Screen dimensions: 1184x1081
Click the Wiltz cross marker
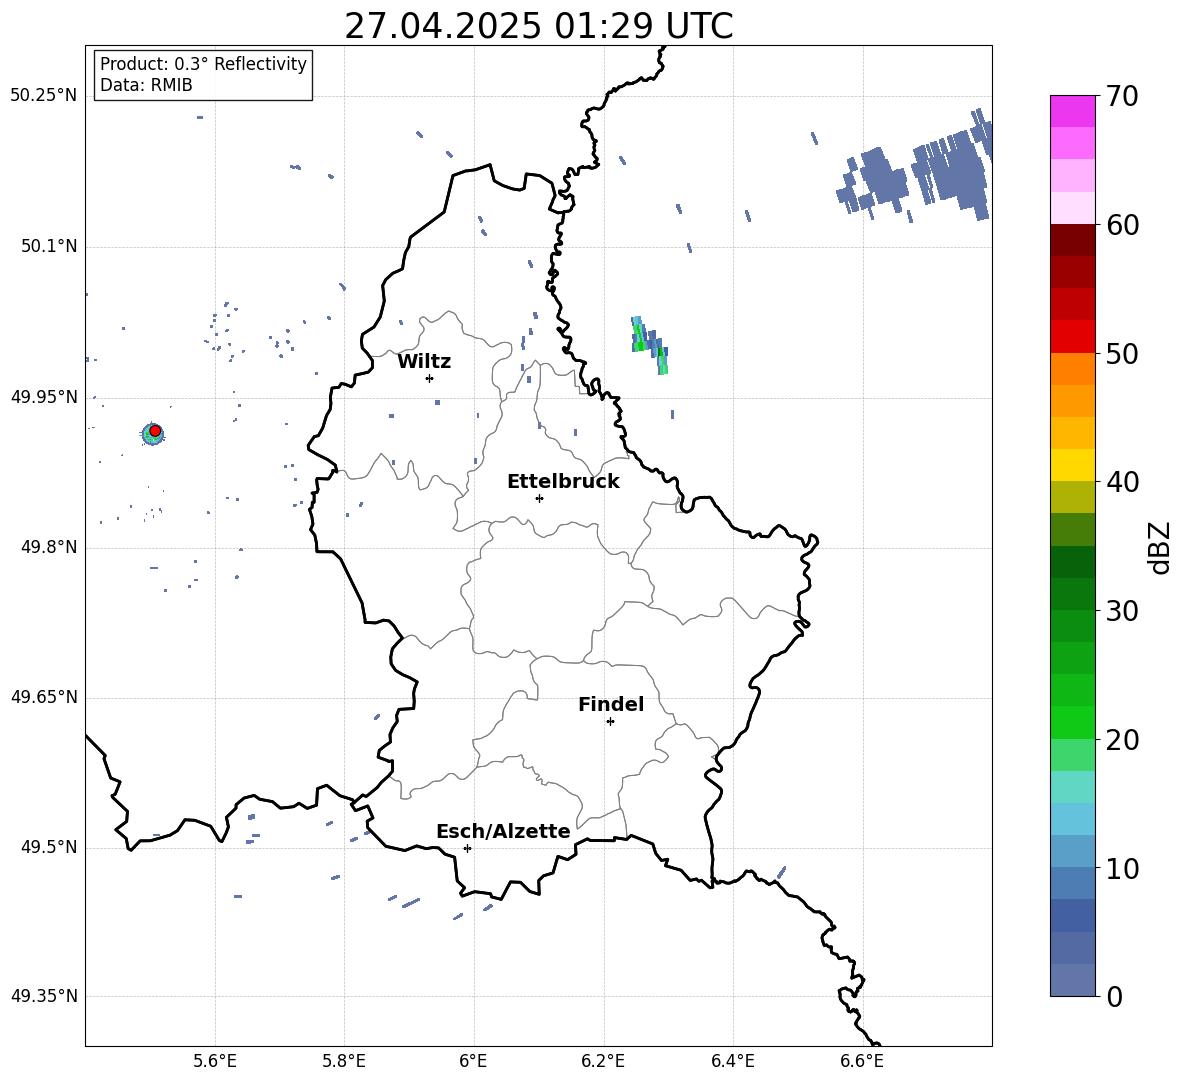(430, 378)
